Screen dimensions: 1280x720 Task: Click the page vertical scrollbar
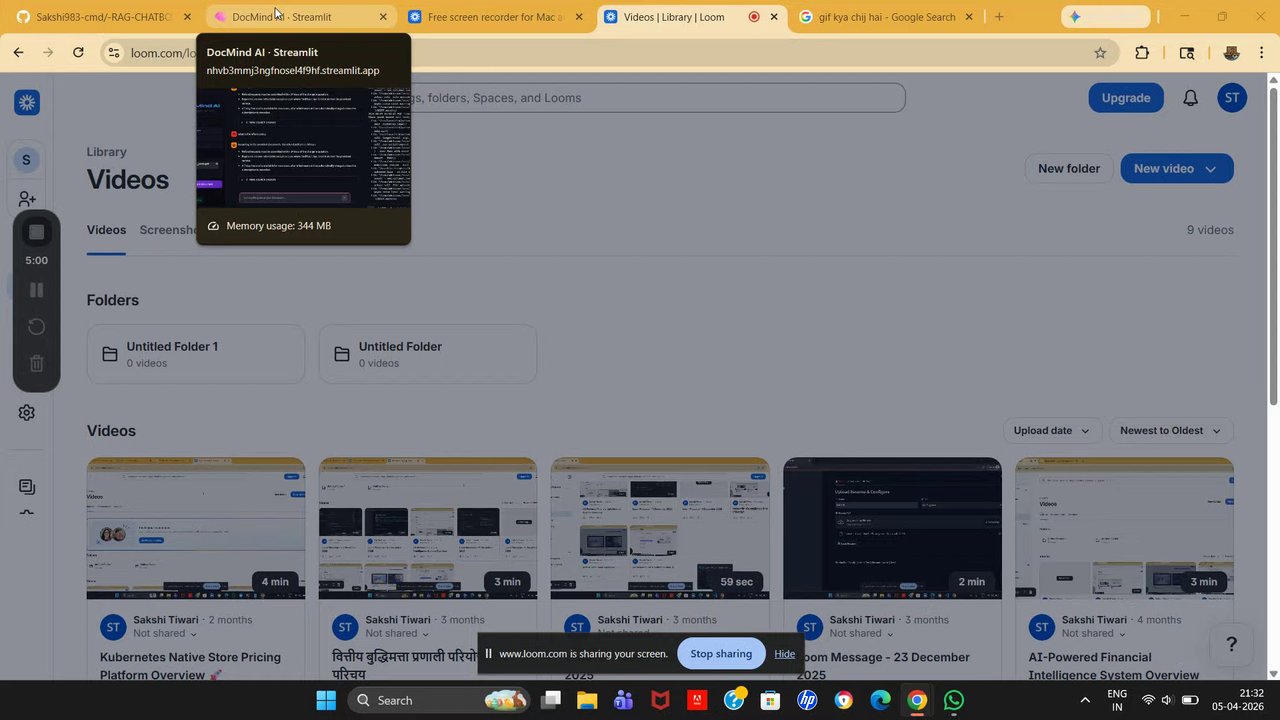(1273, 248)
